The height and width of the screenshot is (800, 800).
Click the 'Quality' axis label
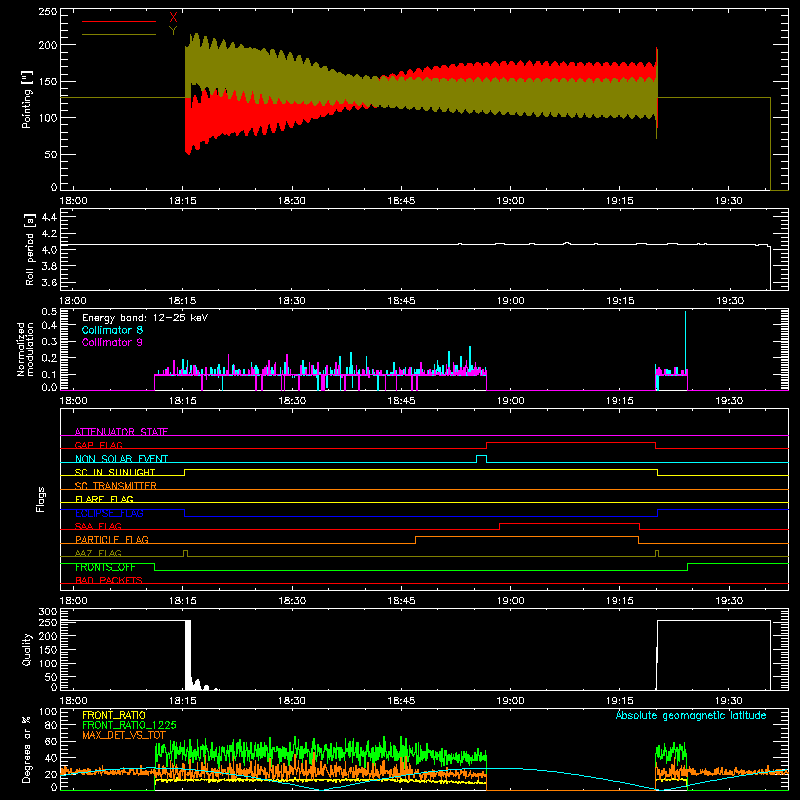pos(27,649)
